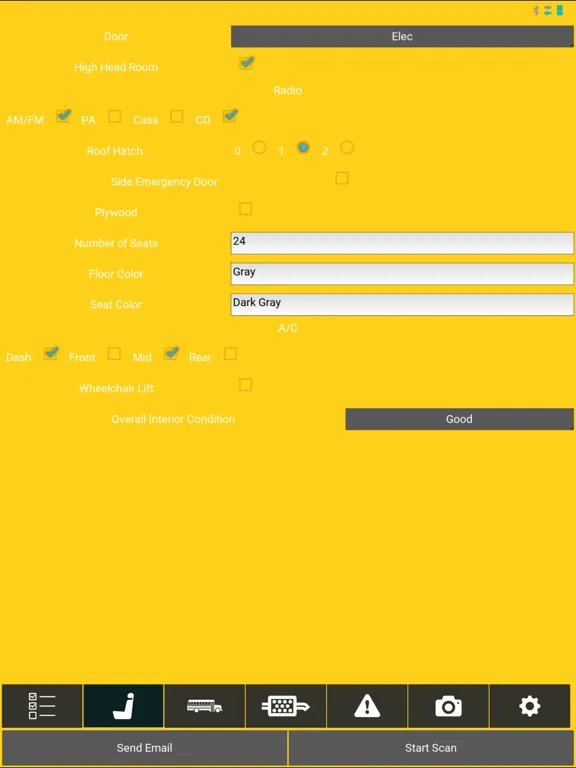Viewport: 576px width, 768px height.
Task: Tap the Bluetooth status icon
Action: coord(536,10)
